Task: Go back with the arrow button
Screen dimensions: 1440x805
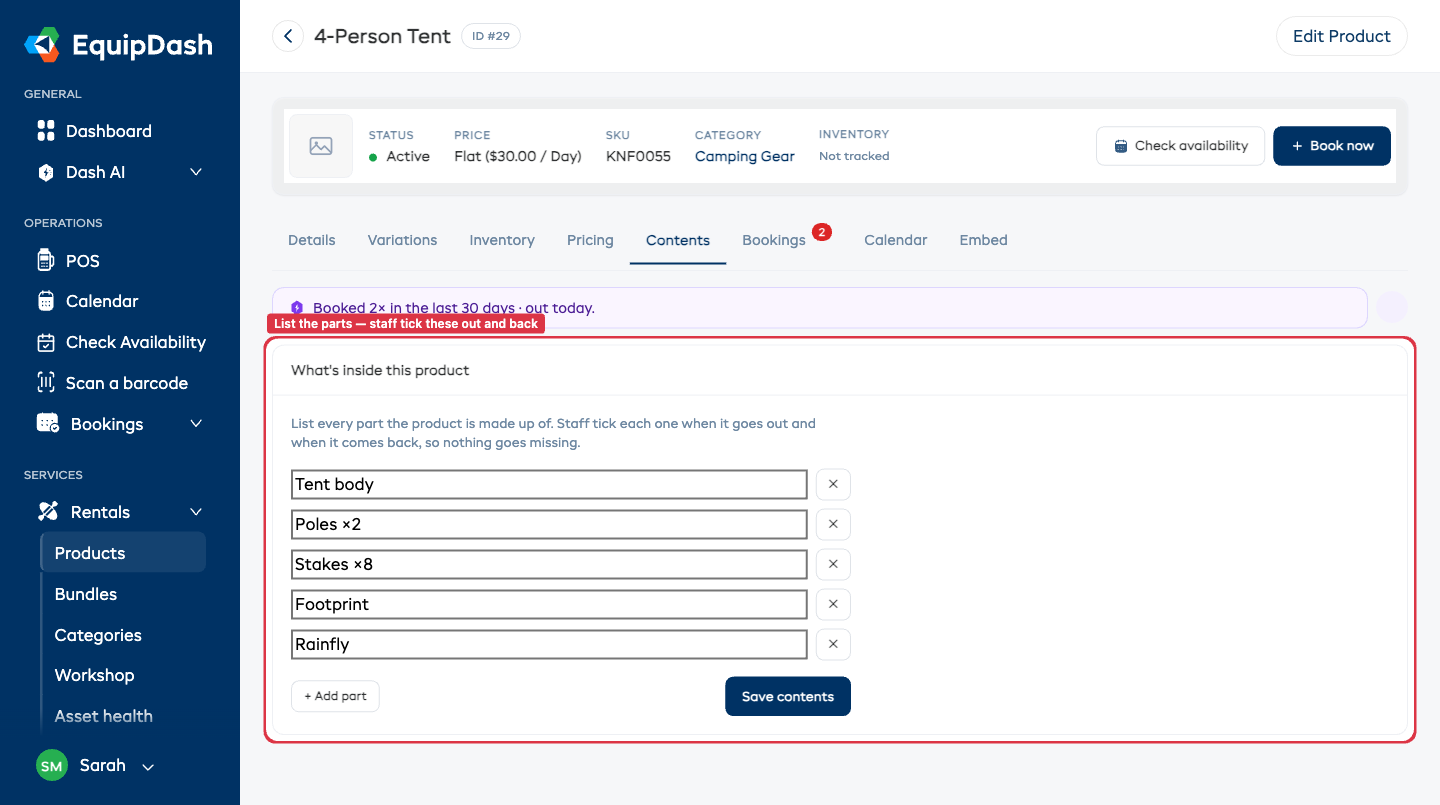Action: click(288, 37)
